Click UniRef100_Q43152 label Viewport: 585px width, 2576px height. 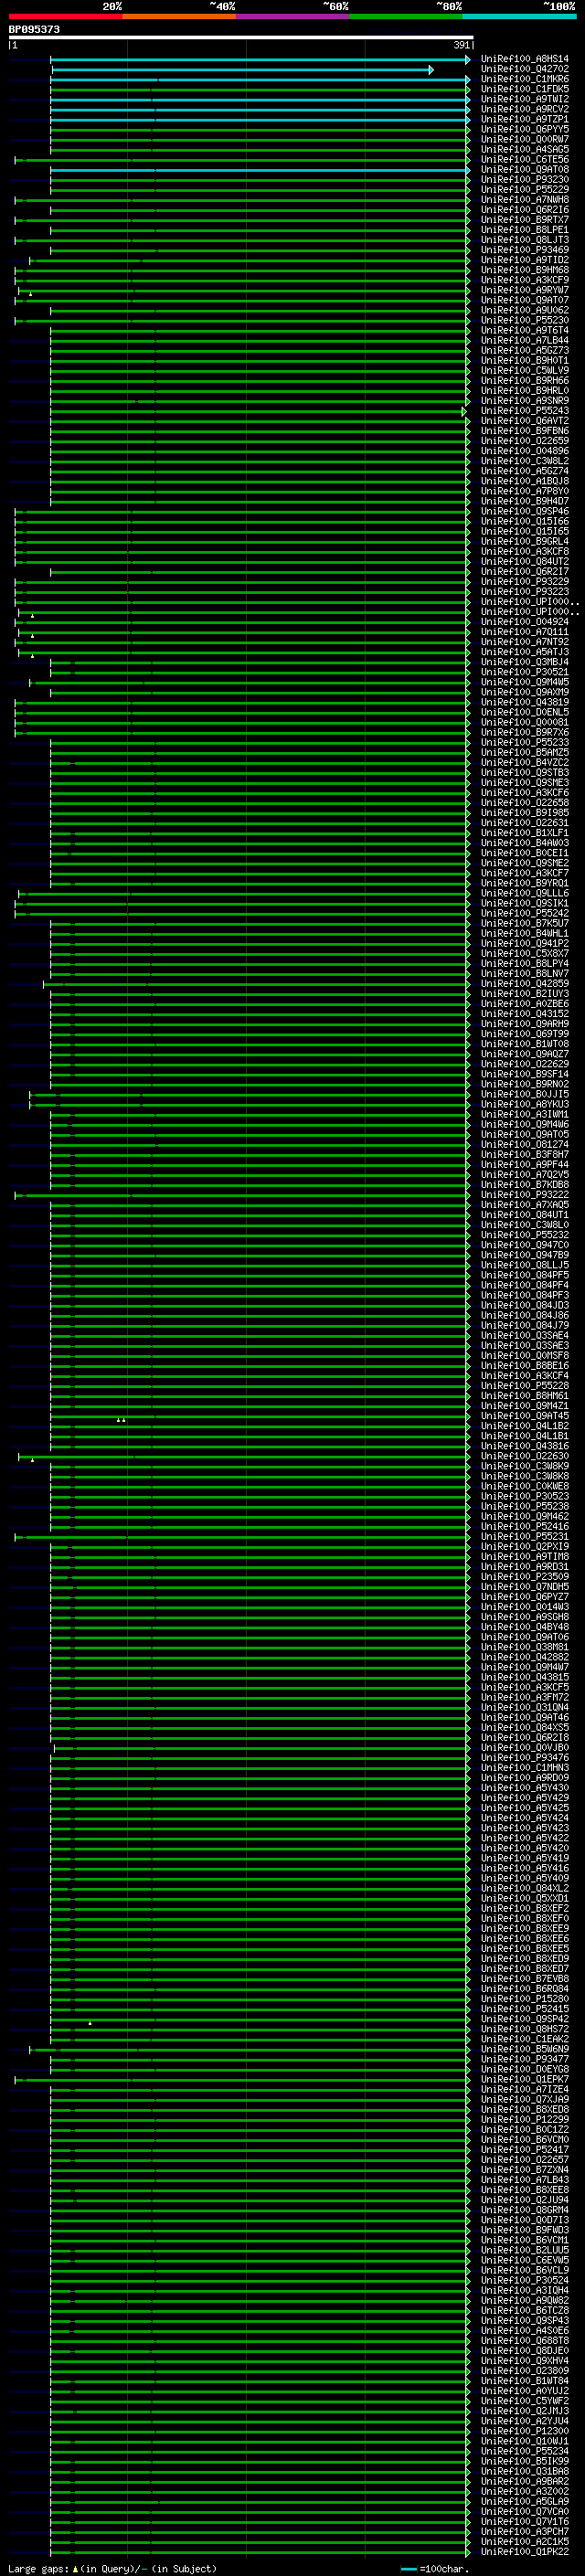[x=524, y=1014]
